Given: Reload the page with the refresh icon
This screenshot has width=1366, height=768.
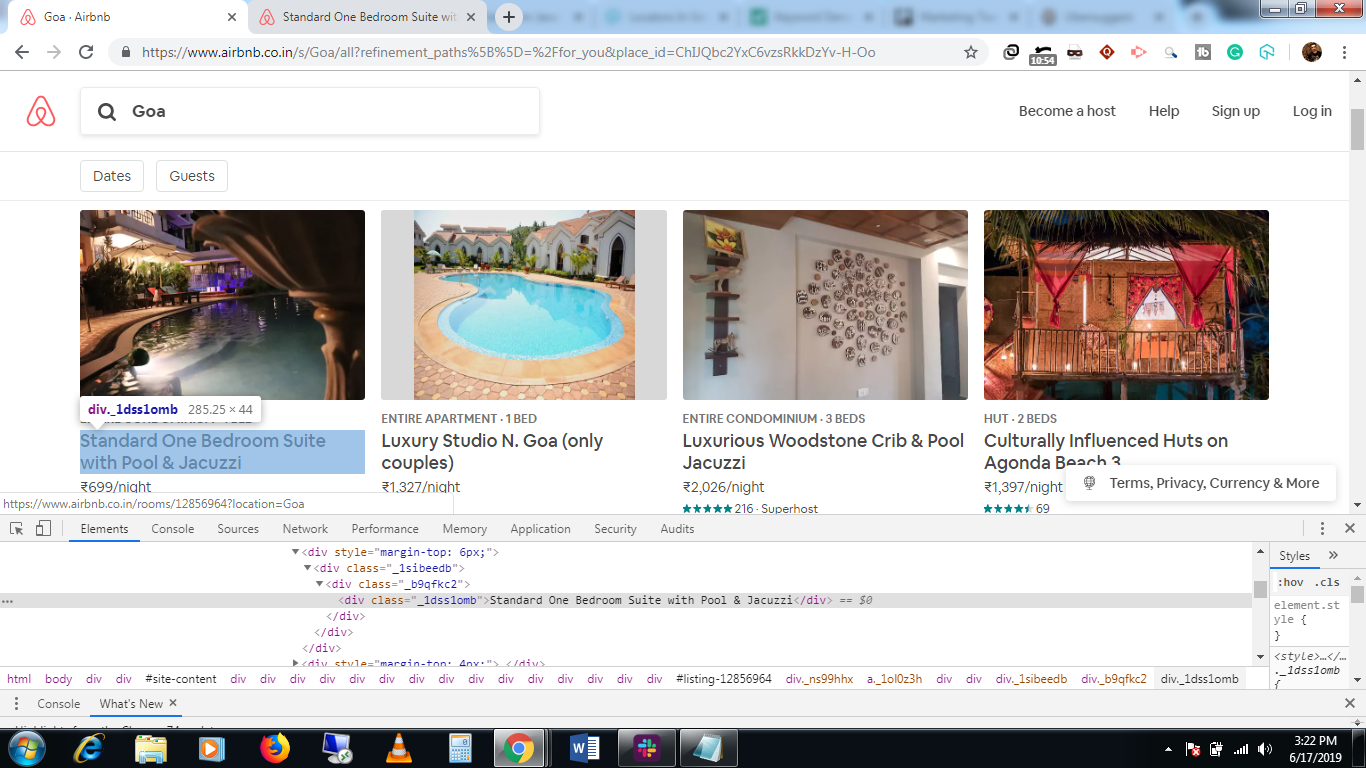Looking at the screenshot, I should tap(86, 52).
